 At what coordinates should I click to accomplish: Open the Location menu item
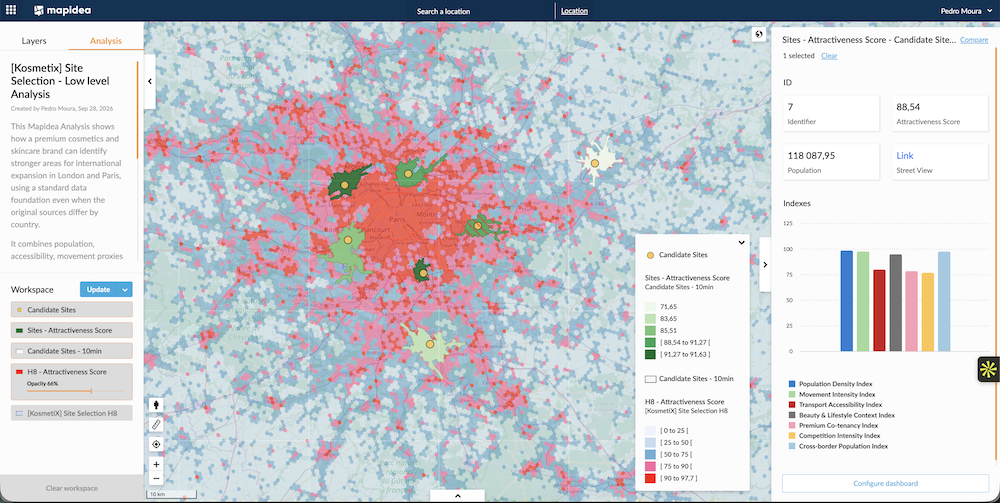[x=574, y=11]
